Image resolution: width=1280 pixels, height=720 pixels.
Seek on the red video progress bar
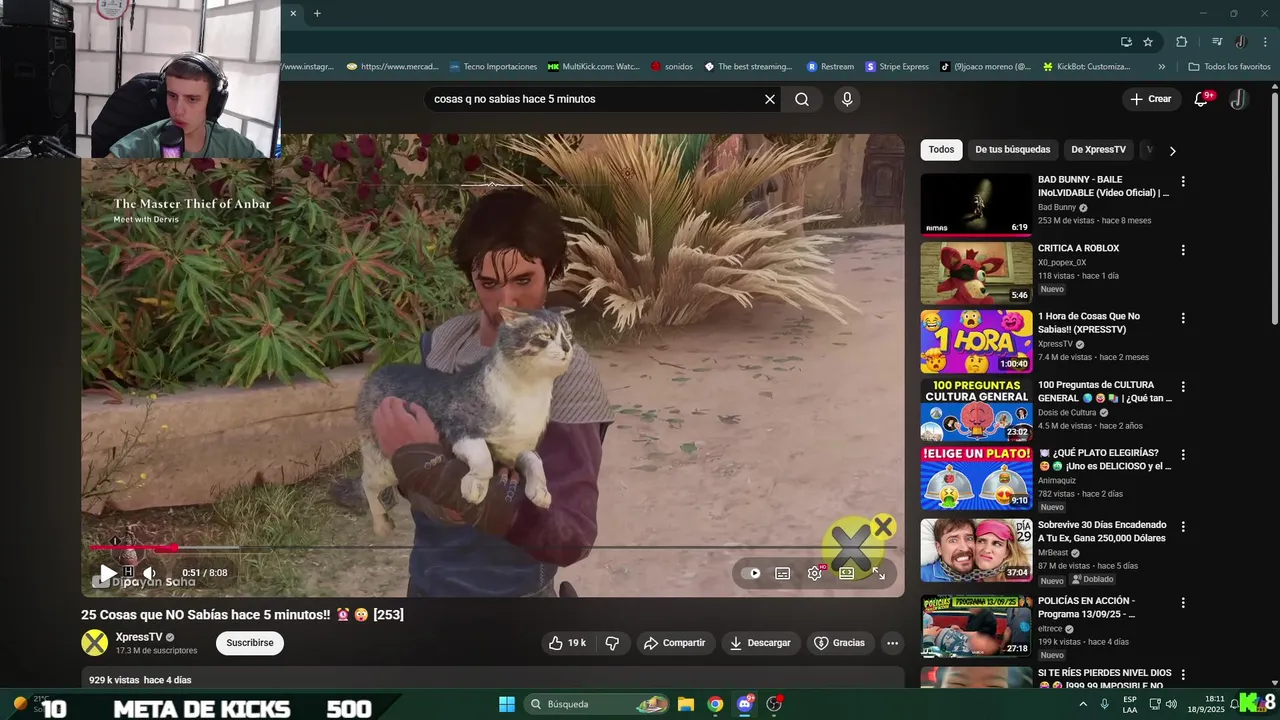tap(492, 547)
